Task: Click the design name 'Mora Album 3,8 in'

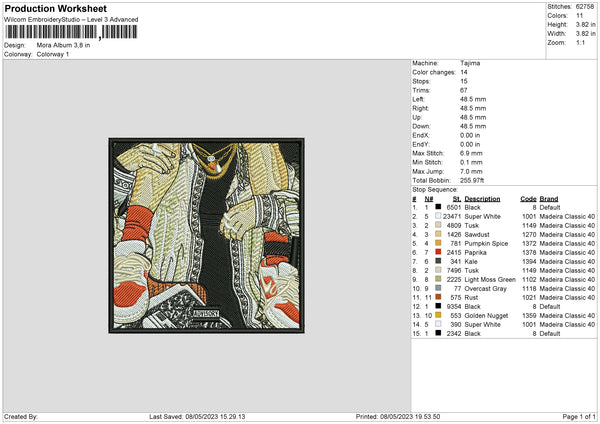Action: [x=64, y=45]
